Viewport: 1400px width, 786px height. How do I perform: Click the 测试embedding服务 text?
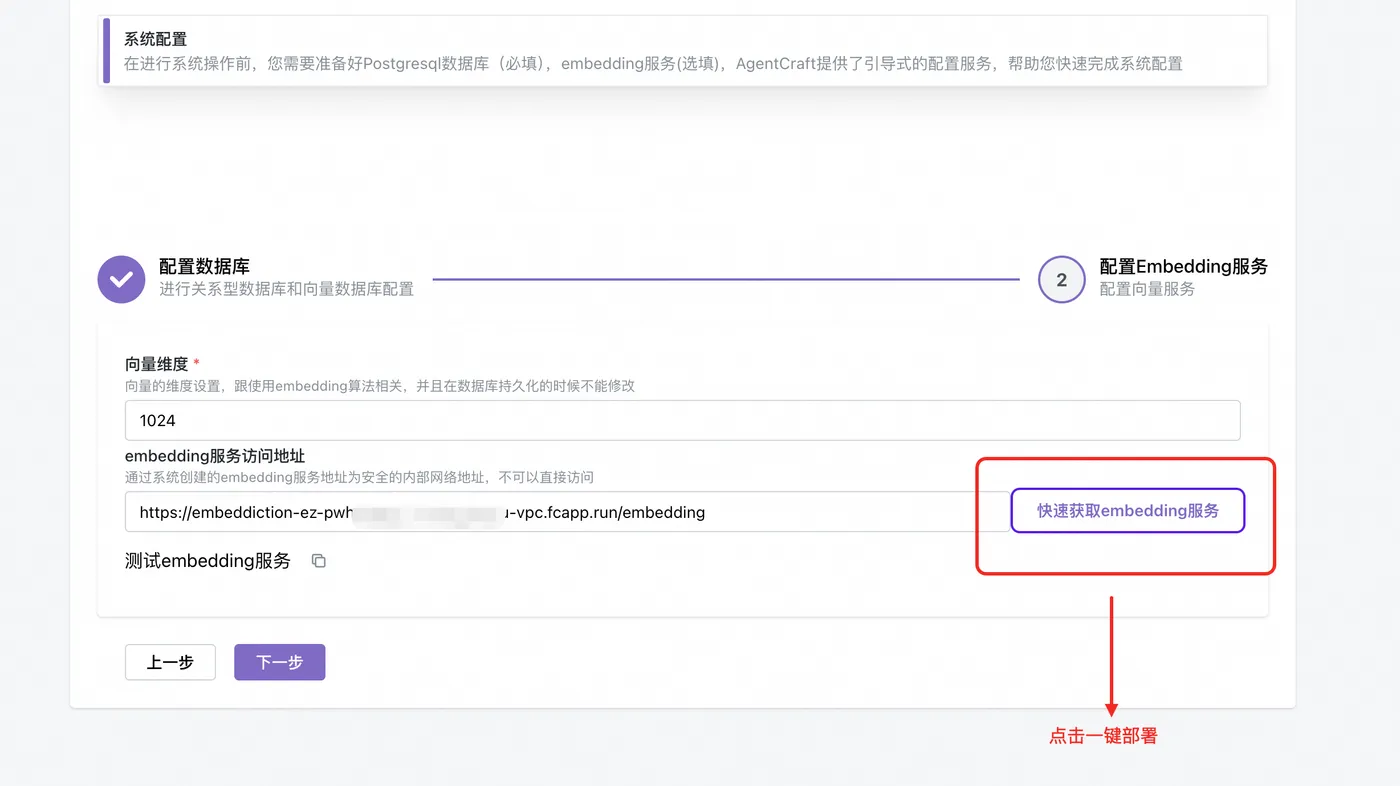pyautogui.click(x=208, y=561)
